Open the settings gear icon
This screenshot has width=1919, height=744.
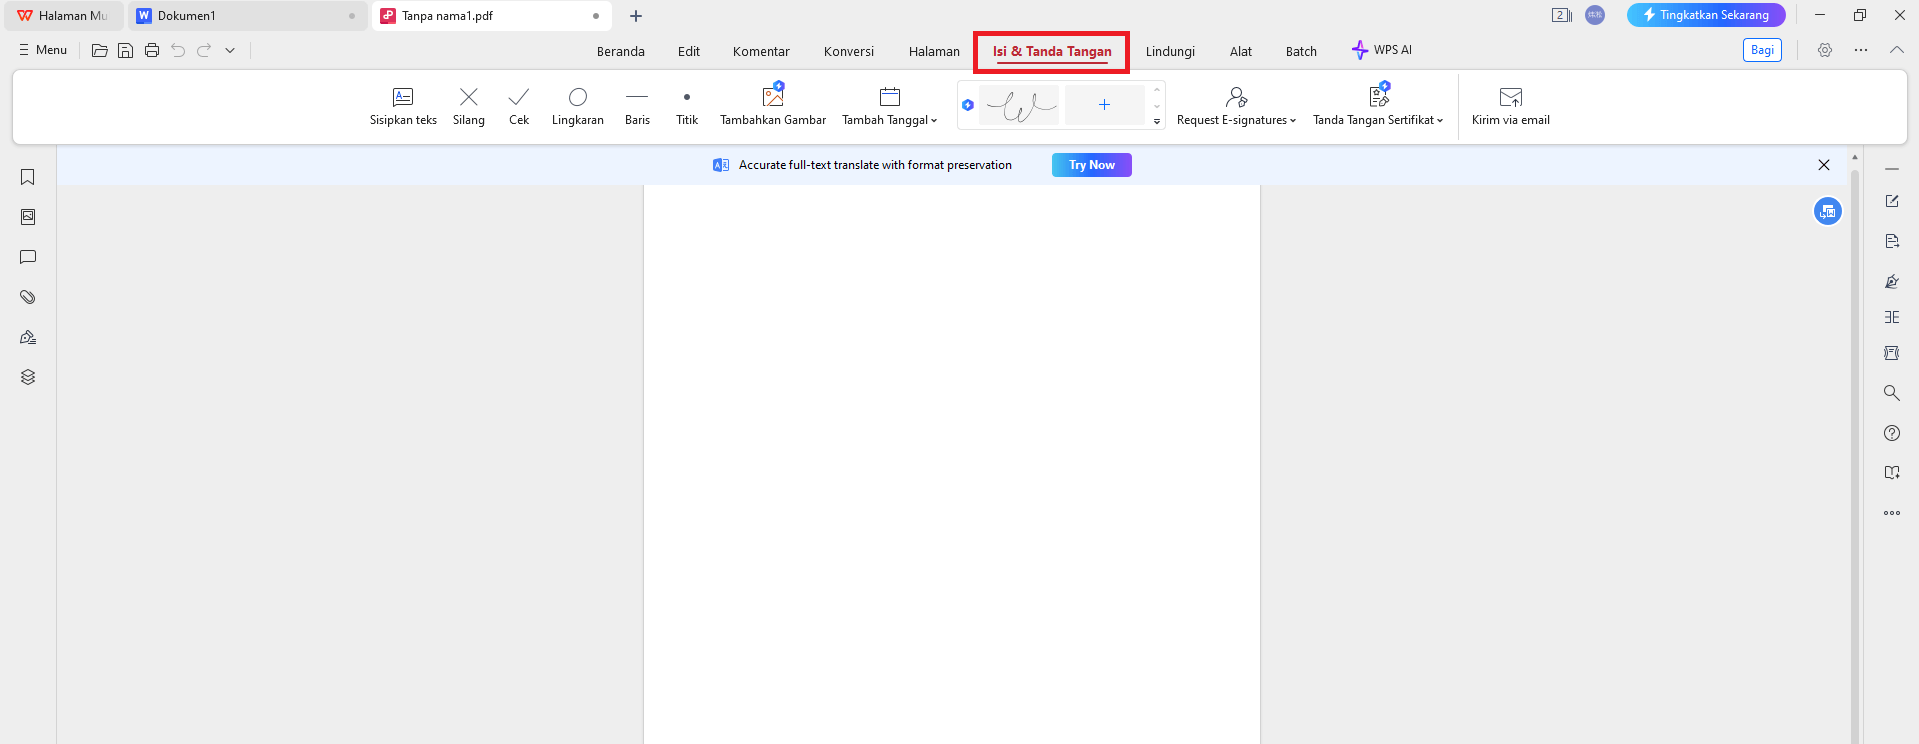[x=1825, y=50]
